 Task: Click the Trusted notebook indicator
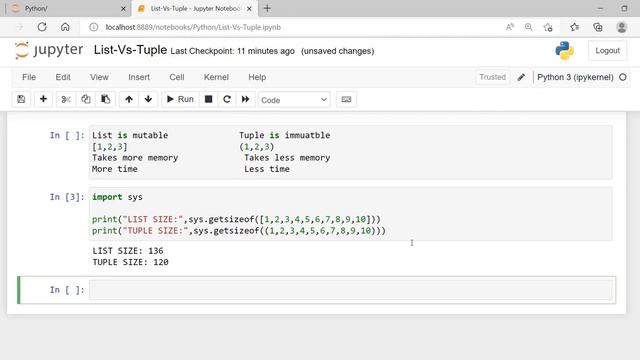click(x=492, y=77)
